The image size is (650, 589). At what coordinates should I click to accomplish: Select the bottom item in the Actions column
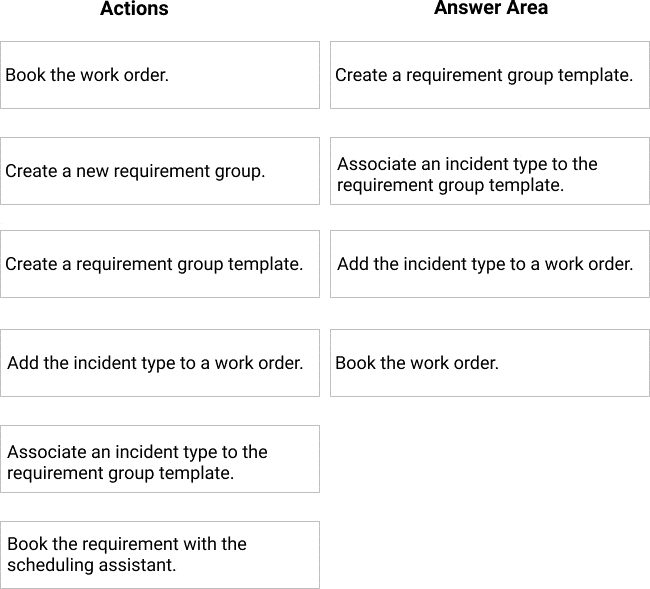[x=160, y=555]
